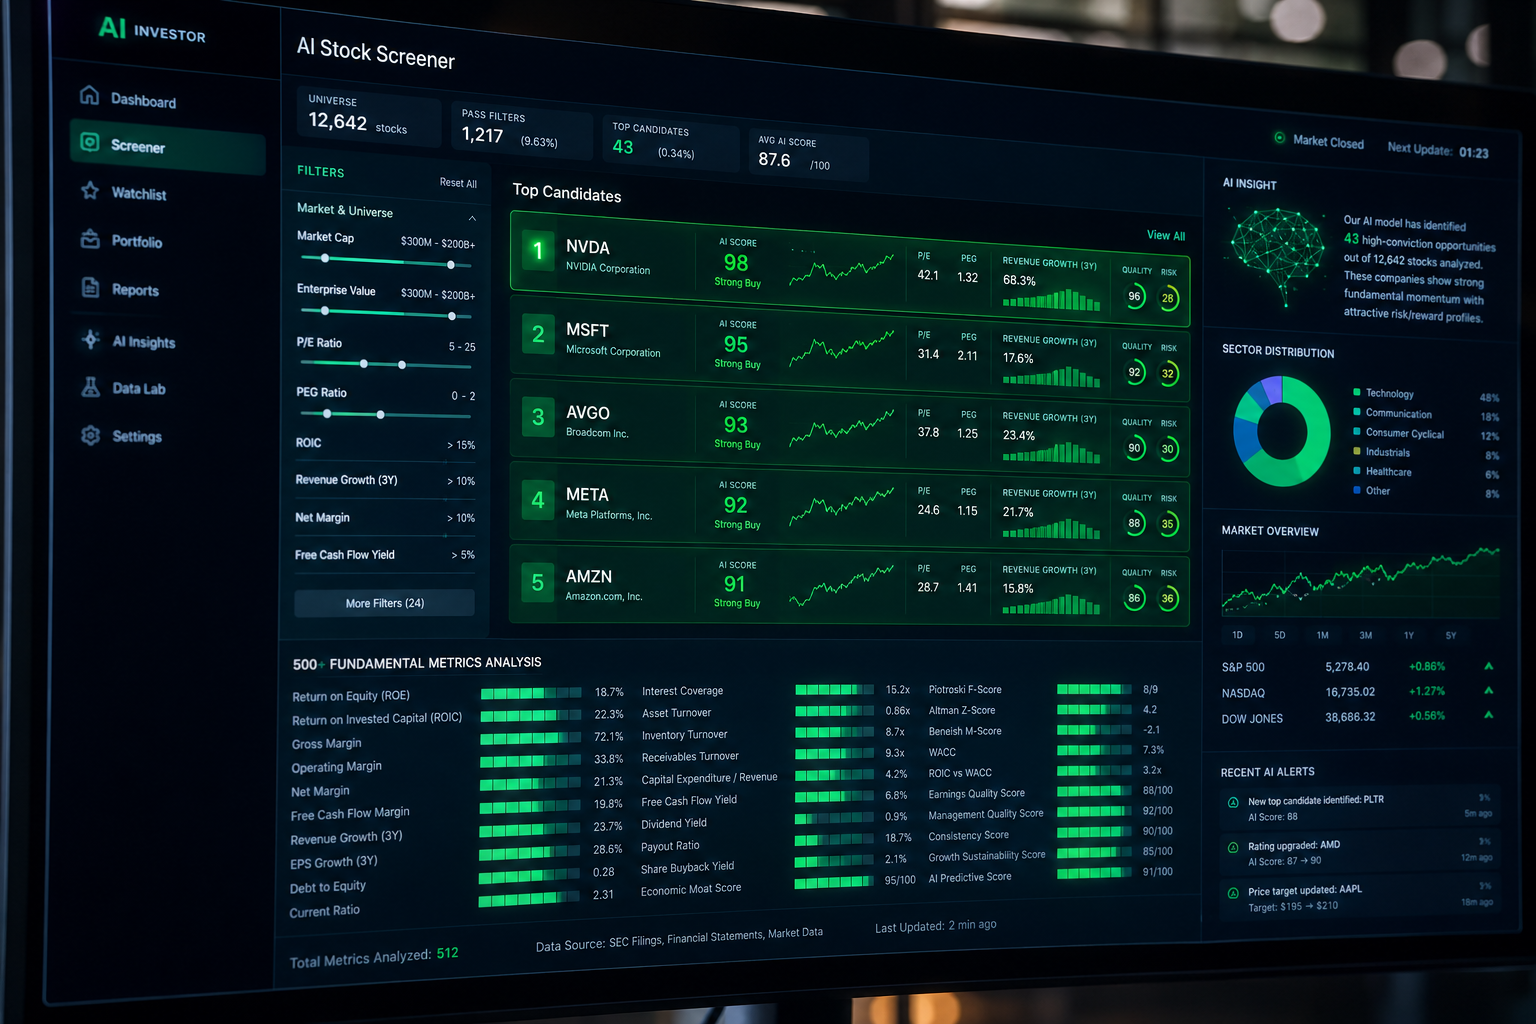Switch market chart to 1M range
Viewport: 1536px width, 1024px height.
click(1322, 635)
